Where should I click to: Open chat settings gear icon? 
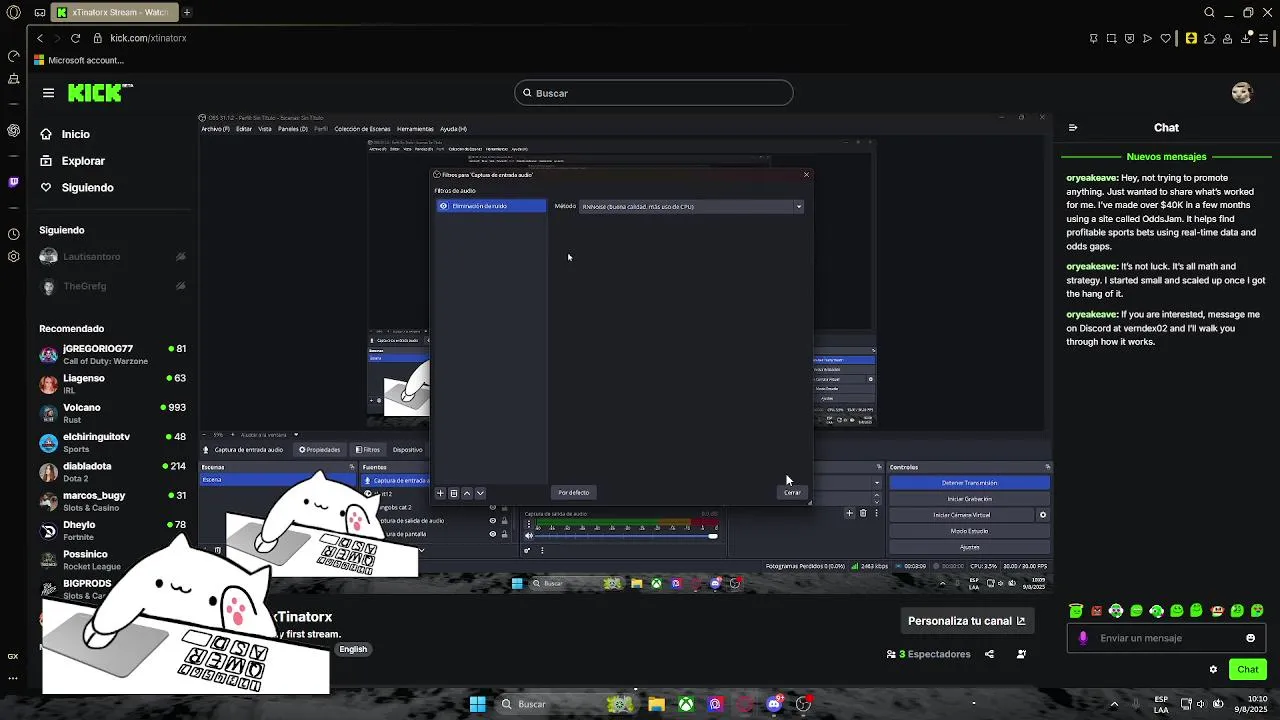[1213, 670]
